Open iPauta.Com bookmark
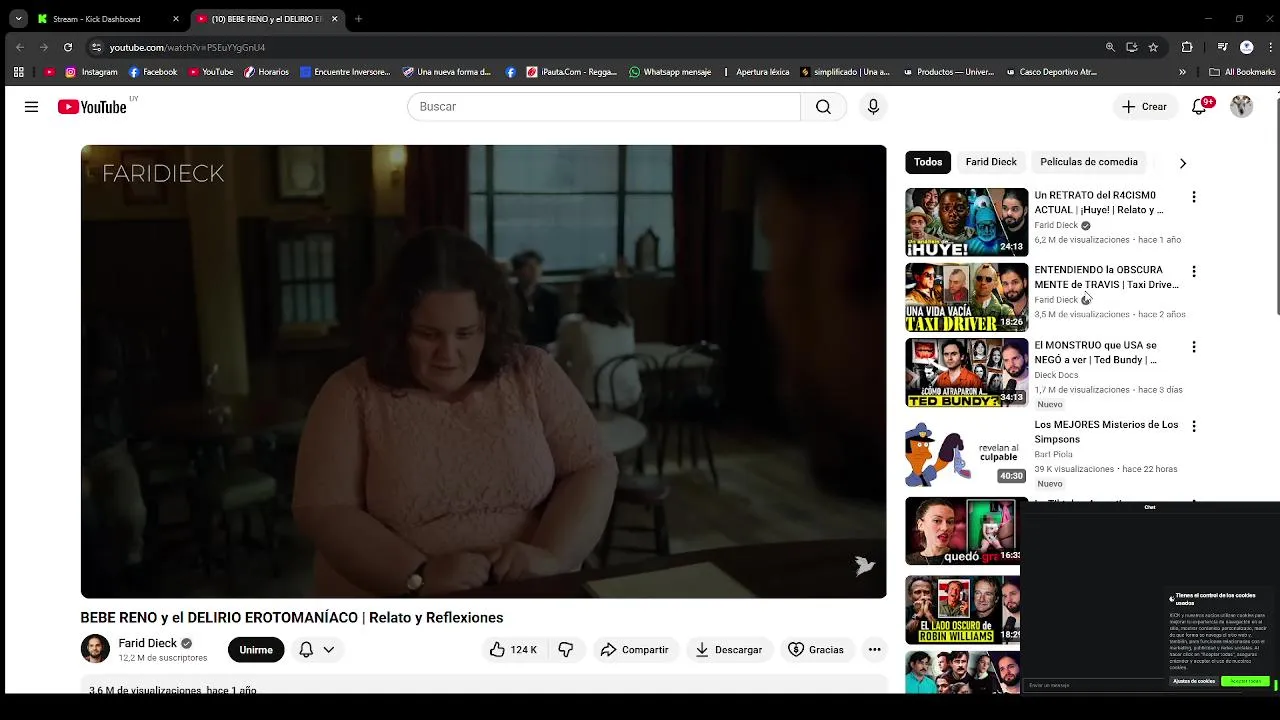Viewport: 1280px width, 720px height. pyautogui.click(x=573, y=72)
